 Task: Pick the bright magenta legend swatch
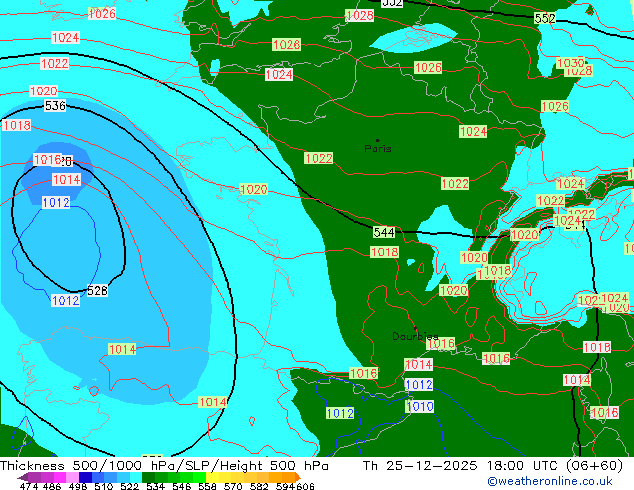(60, 477)
